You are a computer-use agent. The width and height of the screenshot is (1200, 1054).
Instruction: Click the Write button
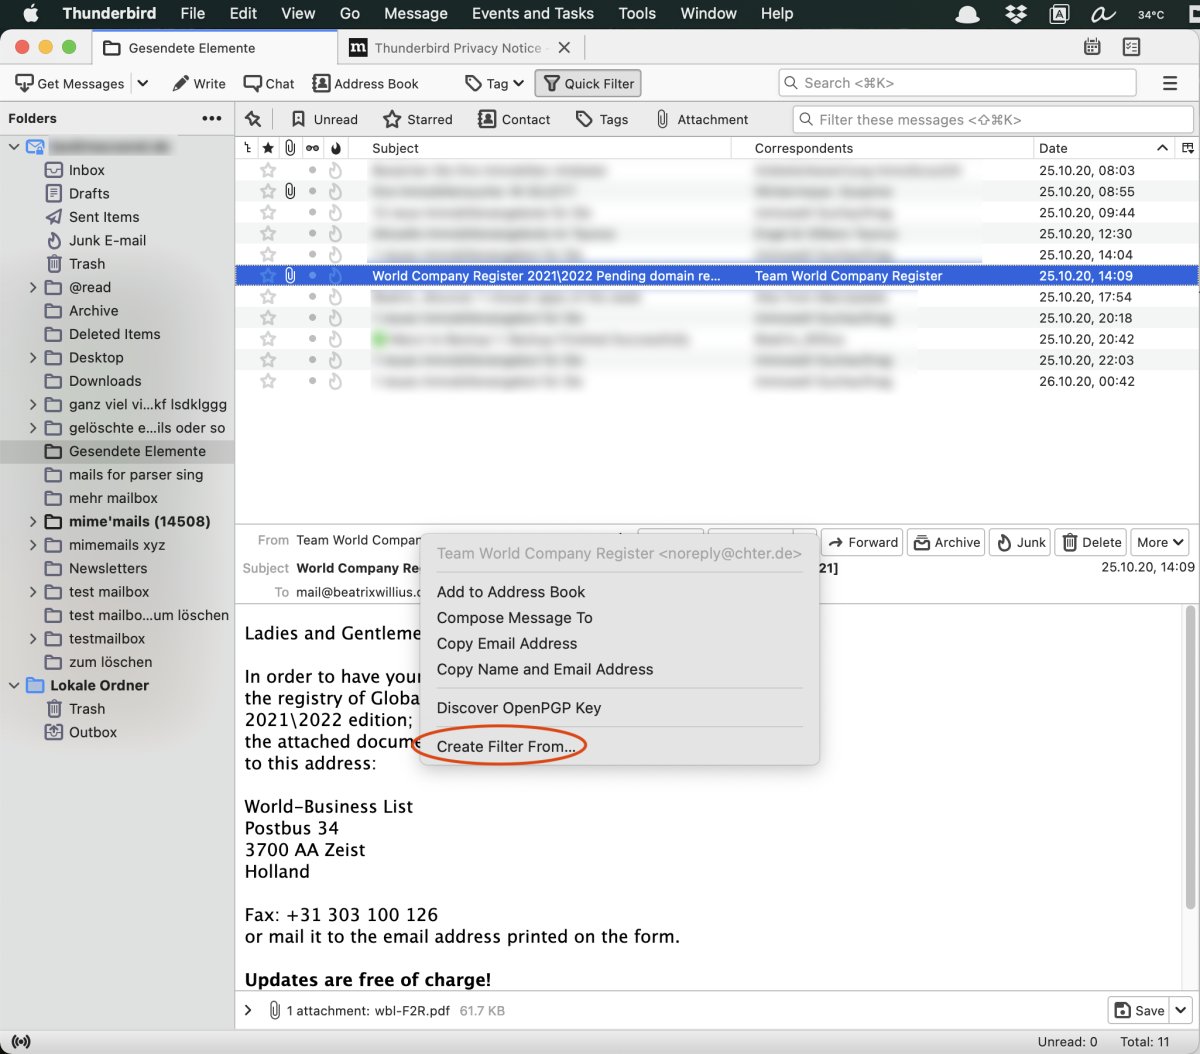[x=199, y=83]
